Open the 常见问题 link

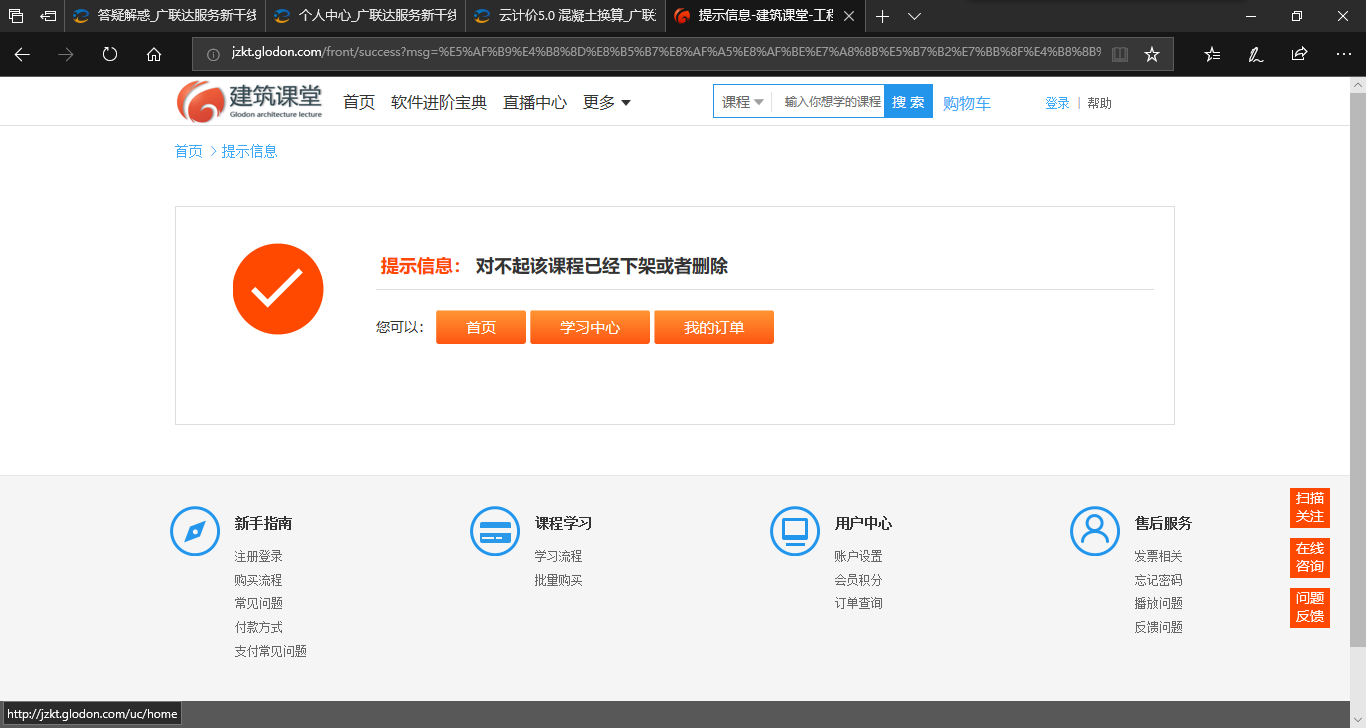259,603
